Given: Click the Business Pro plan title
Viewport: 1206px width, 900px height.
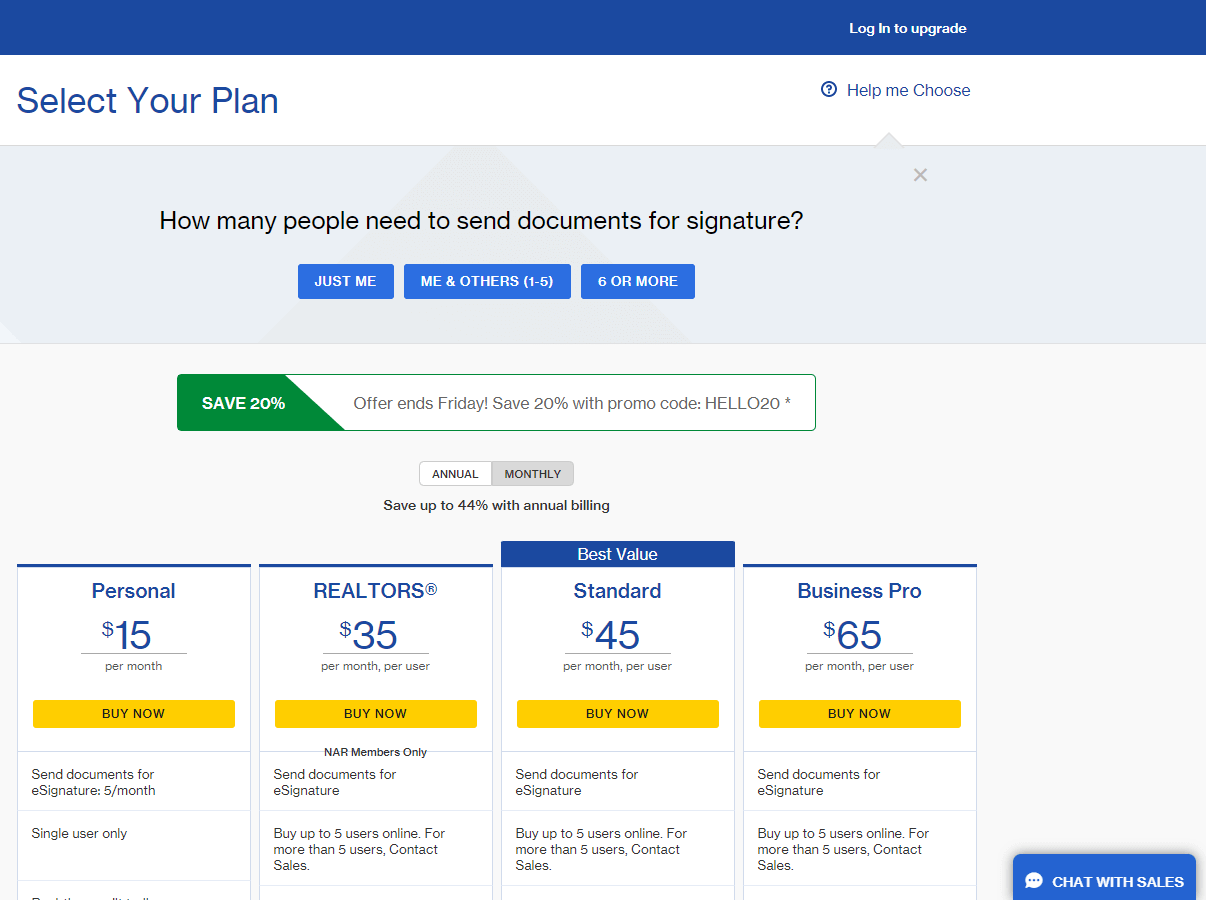Looking at the screenshot, I should tap(860, 591).
